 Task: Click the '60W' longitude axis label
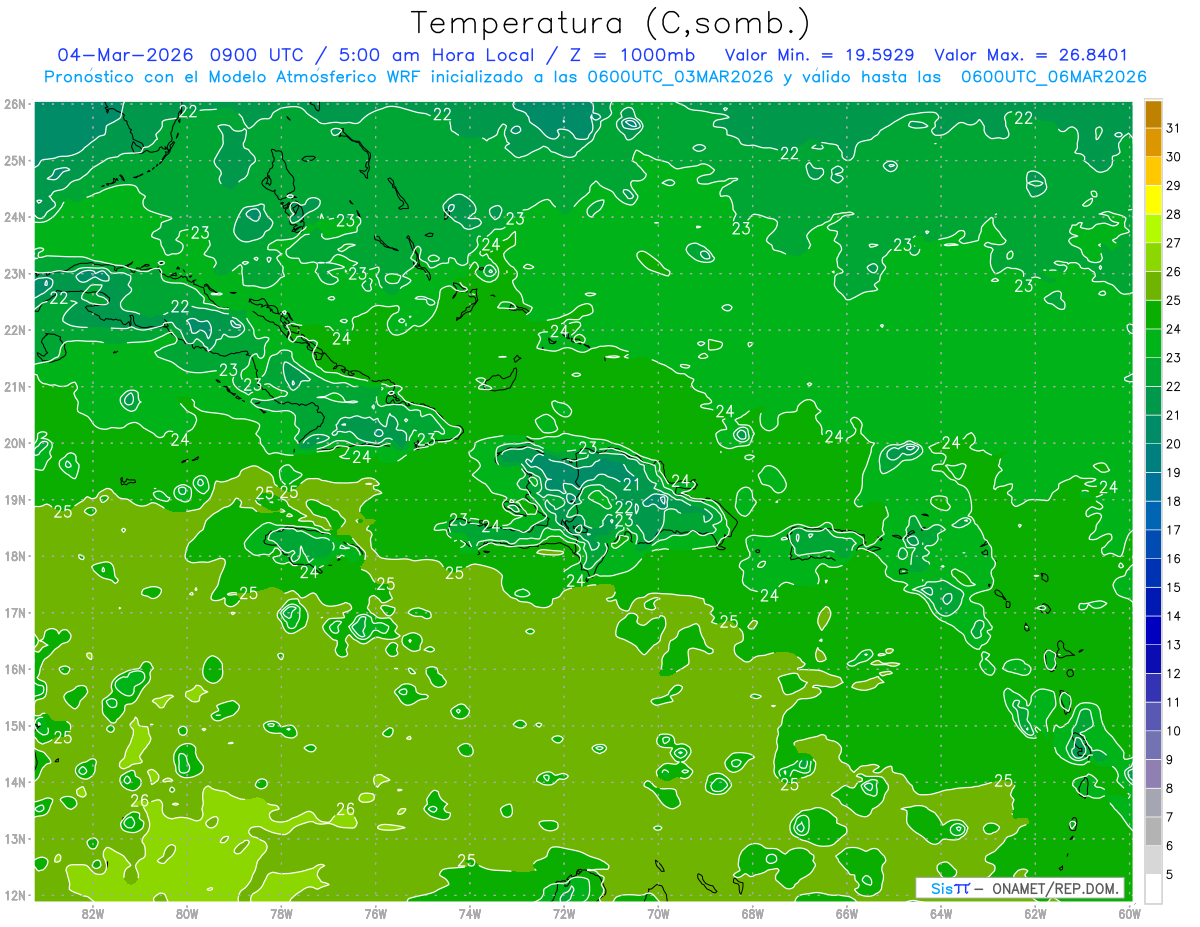[1129, 913]
